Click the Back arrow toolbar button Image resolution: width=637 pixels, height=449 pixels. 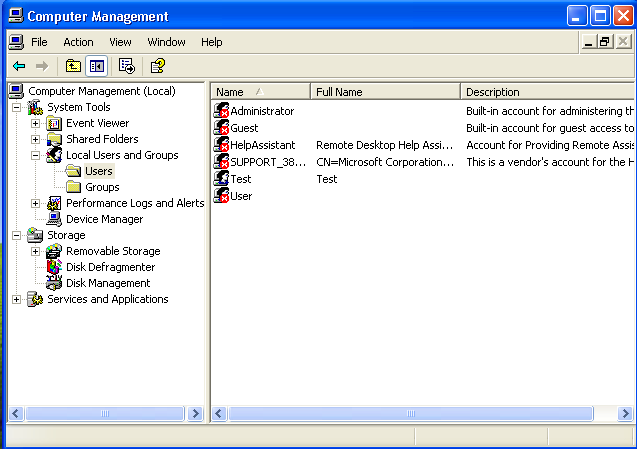coord(19,66)
